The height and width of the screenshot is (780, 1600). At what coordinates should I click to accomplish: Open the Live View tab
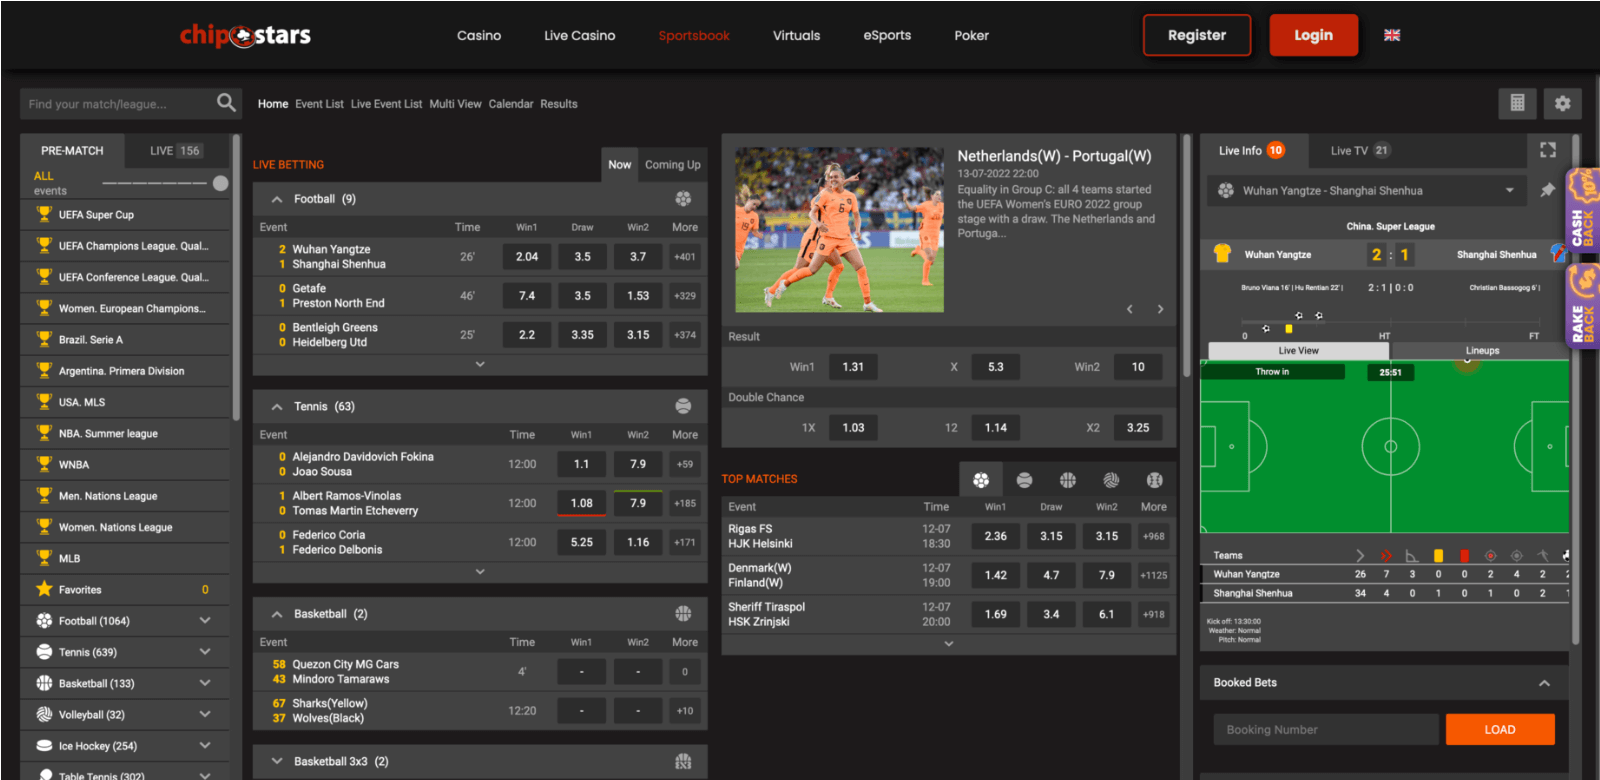[x=1299, y=350]
